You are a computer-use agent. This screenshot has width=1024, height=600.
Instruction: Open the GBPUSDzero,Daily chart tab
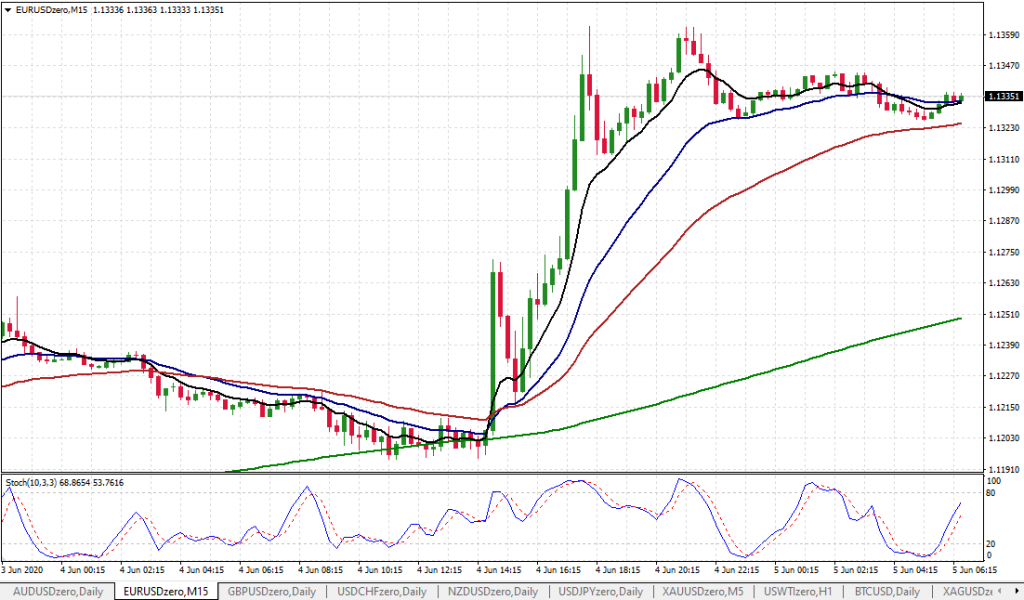pos(274,591)
